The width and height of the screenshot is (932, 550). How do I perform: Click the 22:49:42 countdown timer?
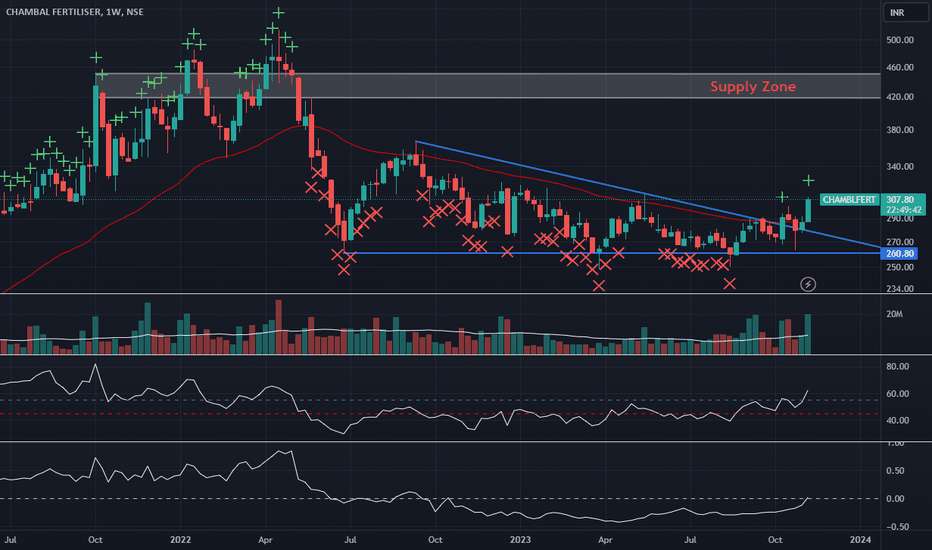(903, 210)
